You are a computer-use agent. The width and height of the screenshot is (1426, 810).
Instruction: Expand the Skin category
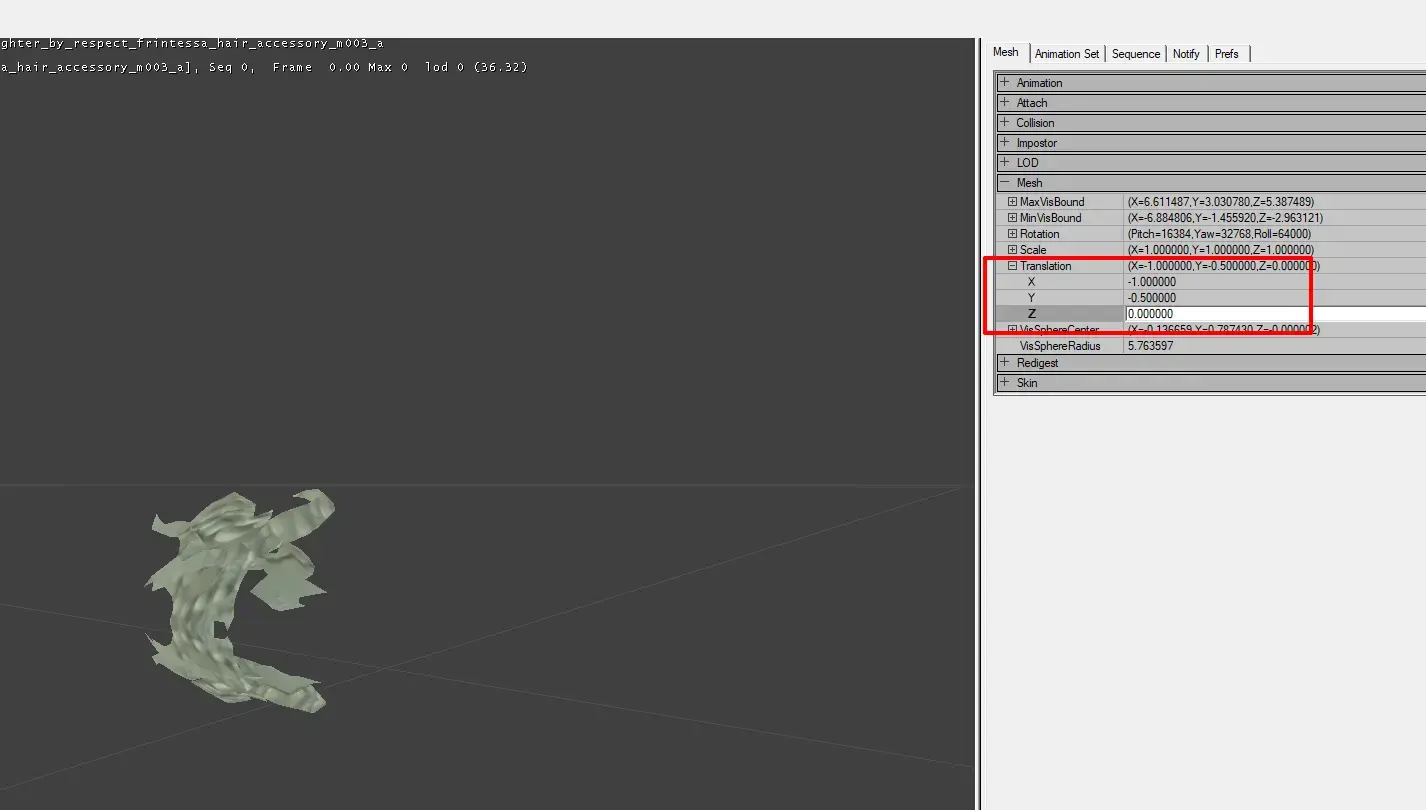[x=1005, y=382]
